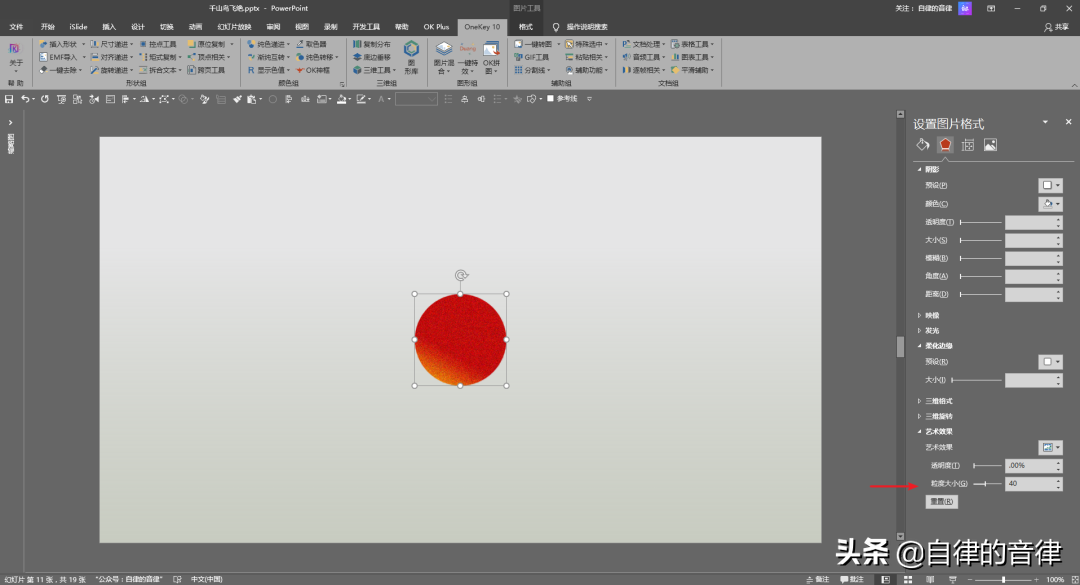Screen dimensions: 1080x585
Task: Click the 粒度大小 value field showing 40
Action: pyautogui.click(x=1028, y=484)
